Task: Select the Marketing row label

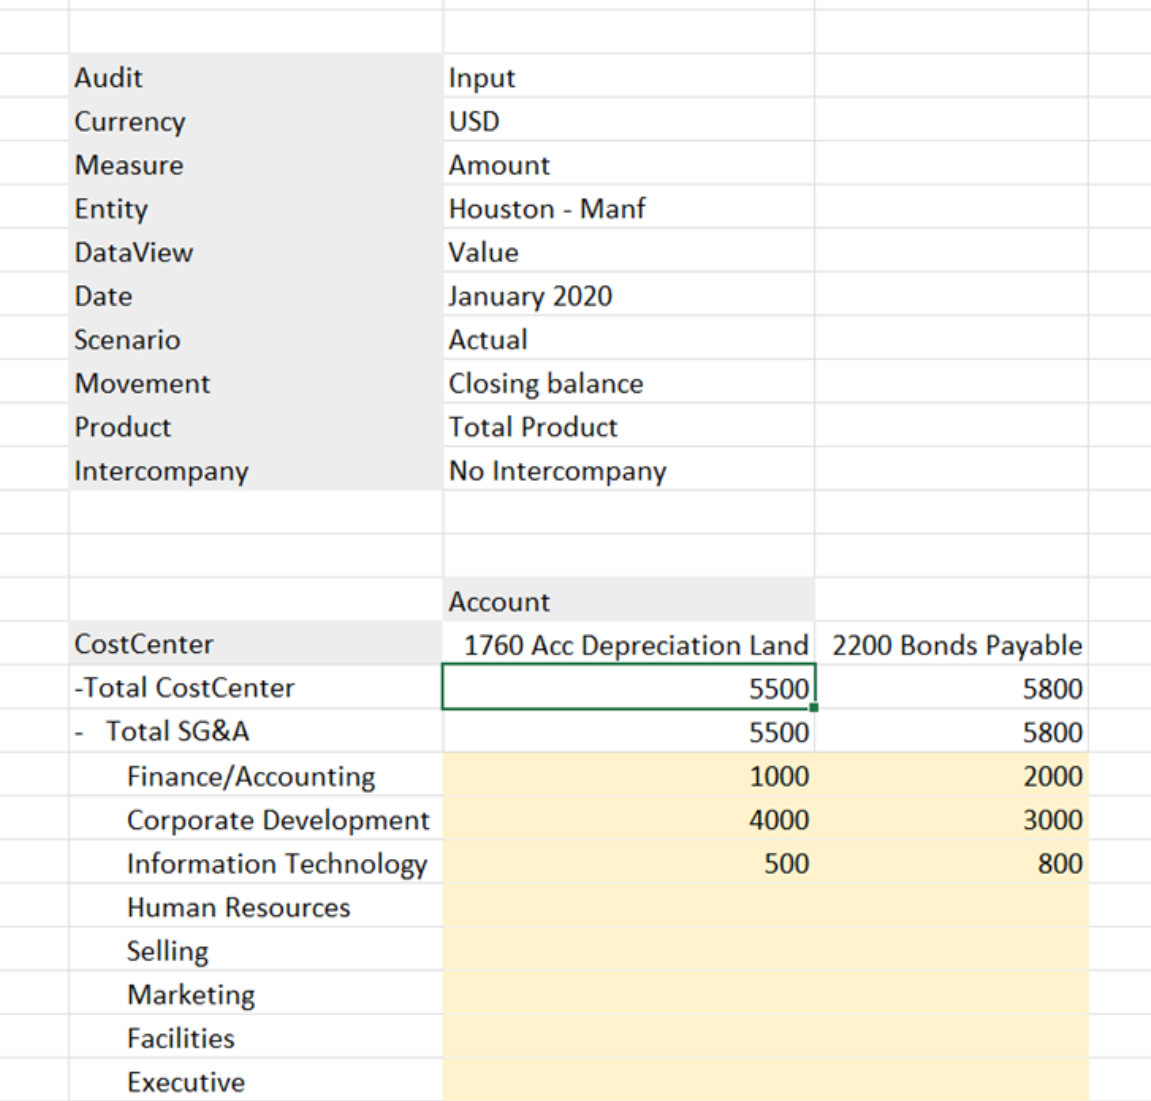Action: [x=255, y=993]
